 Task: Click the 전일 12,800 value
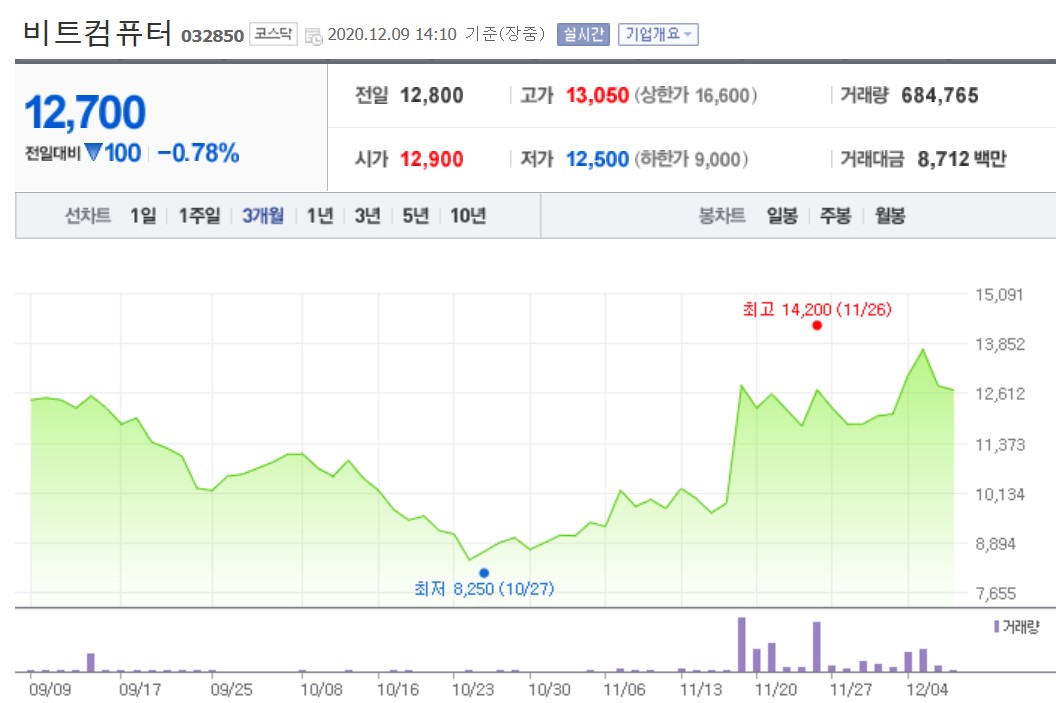point(432,95)
